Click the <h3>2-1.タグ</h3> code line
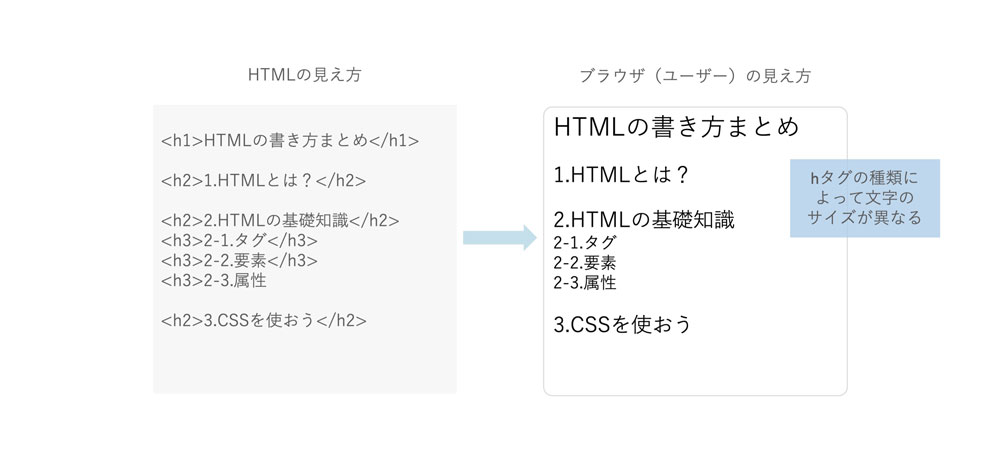The width and height of the screenshot is (1000, 454). tap(239, 241)
